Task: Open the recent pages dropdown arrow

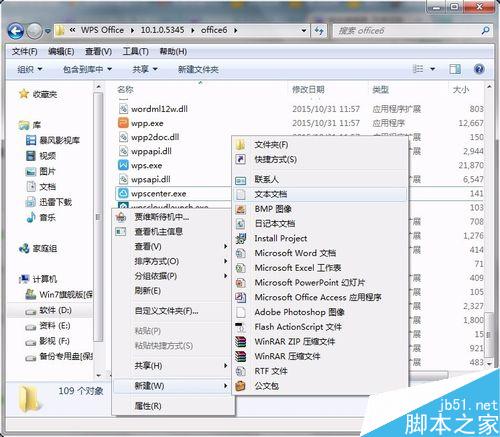Action: 48,31
